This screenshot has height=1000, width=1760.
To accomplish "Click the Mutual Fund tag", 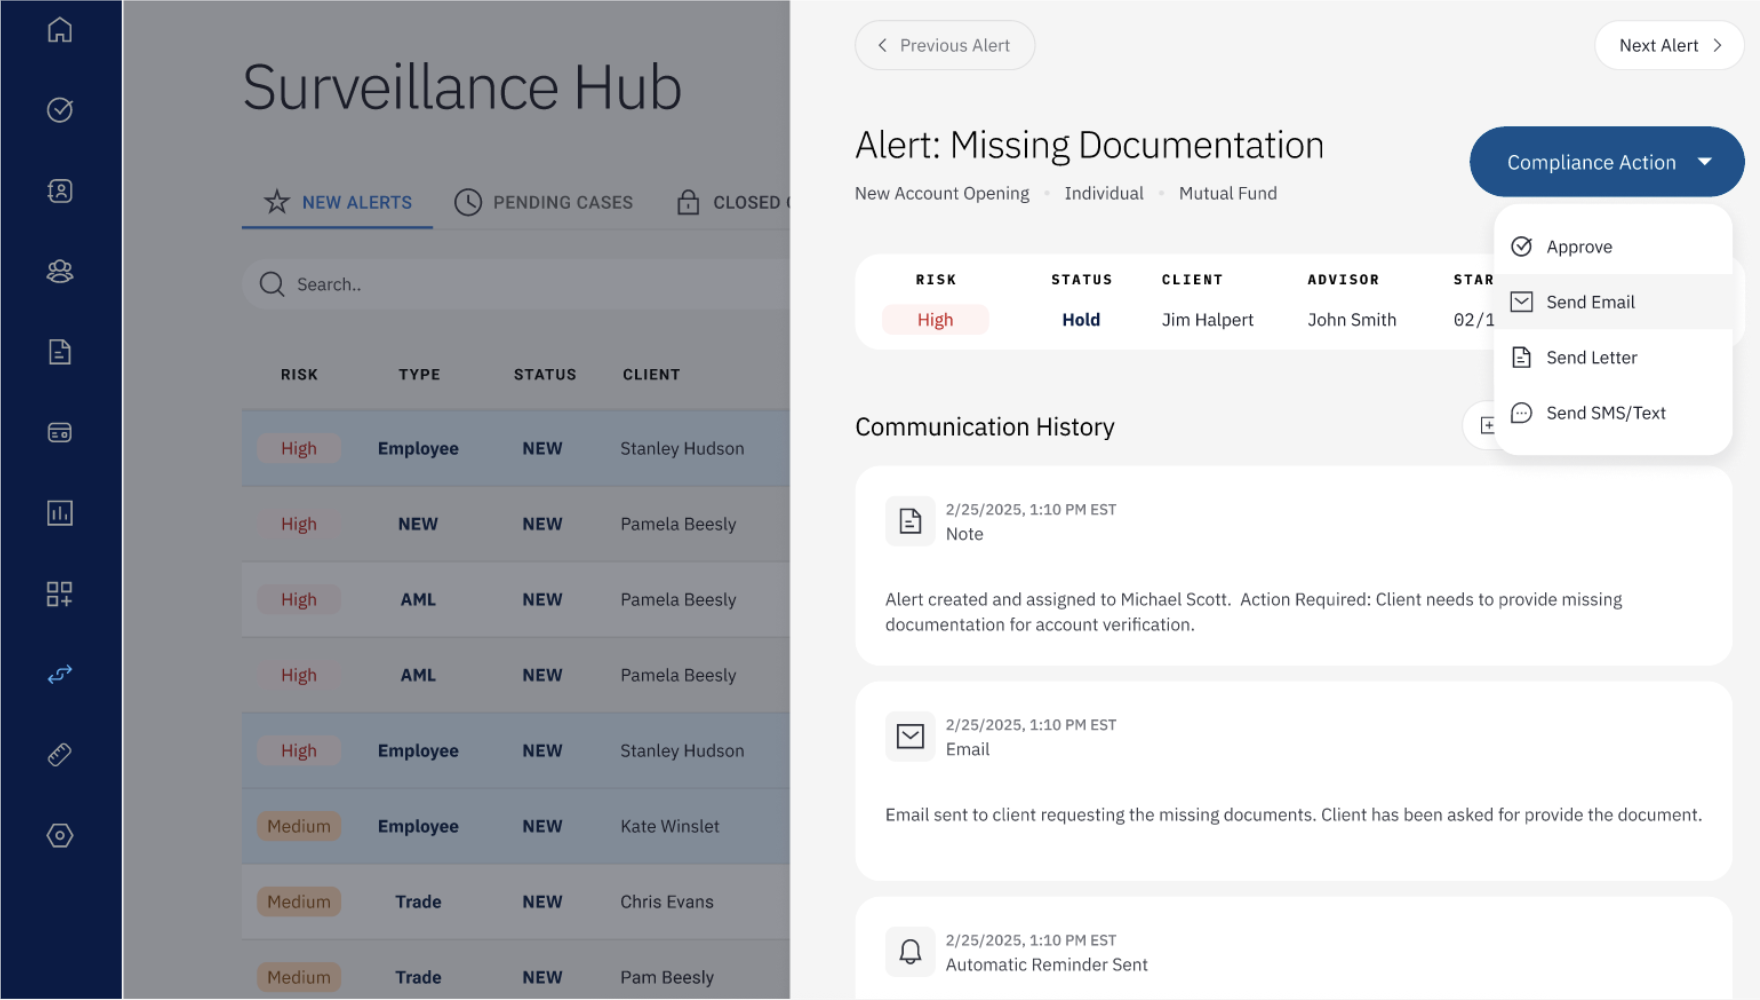I will (1228, 193).
